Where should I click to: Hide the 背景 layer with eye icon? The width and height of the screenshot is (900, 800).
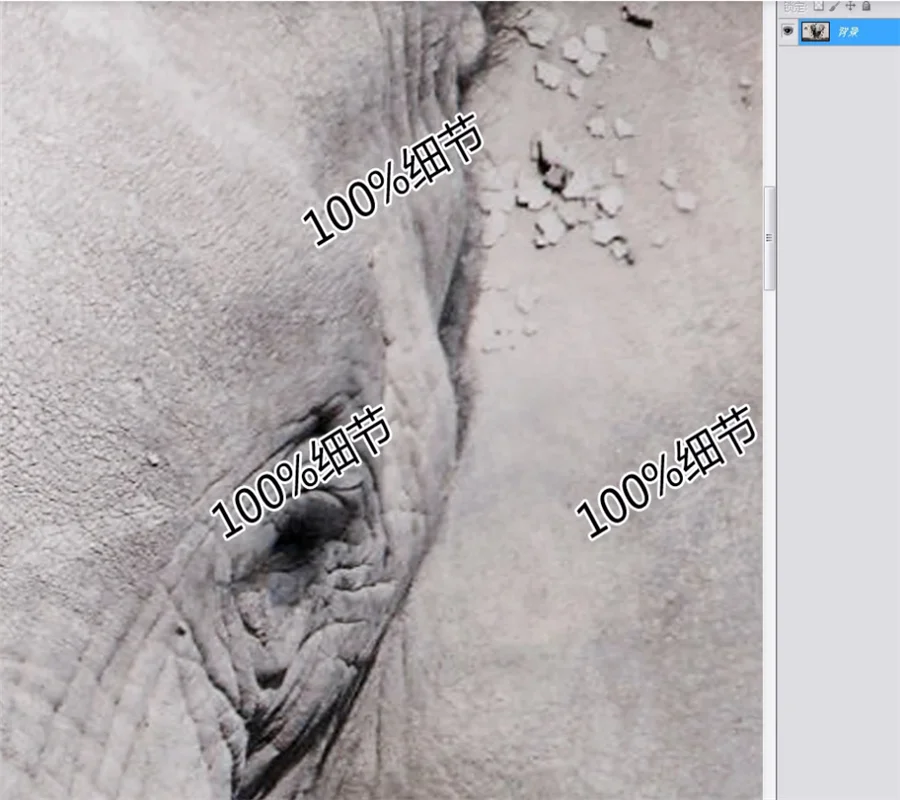[x=788, y=31]
